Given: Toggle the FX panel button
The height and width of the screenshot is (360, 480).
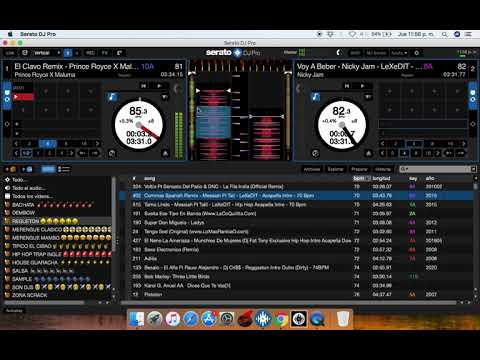Looking at the screenshot, I should 105,53.
